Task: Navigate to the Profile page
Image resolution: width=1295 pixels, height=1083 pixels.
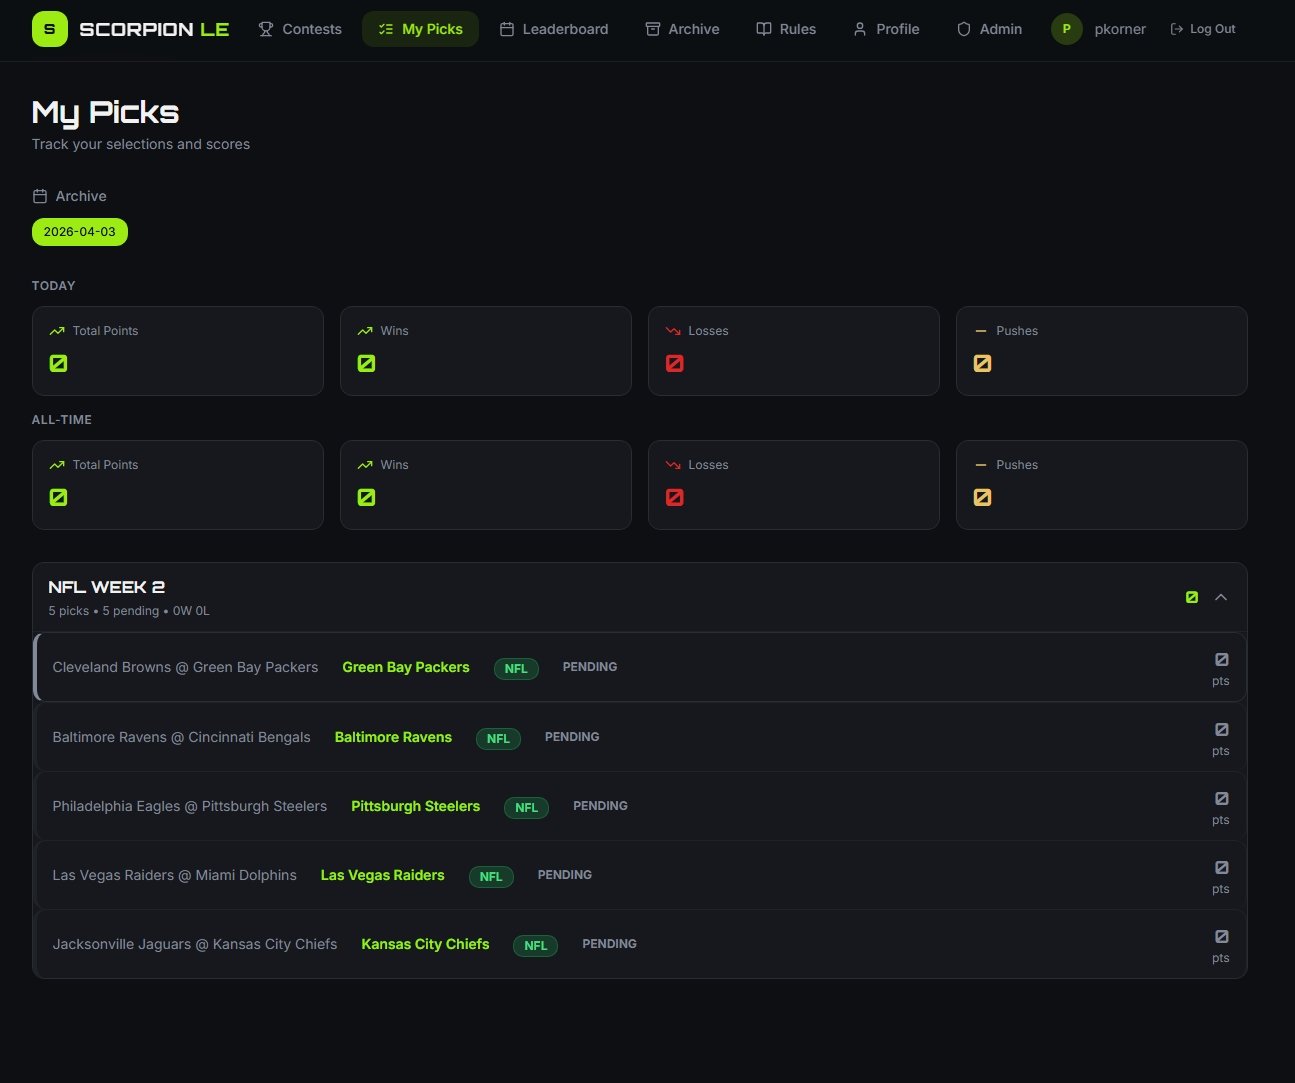Action: click(886, 29)
